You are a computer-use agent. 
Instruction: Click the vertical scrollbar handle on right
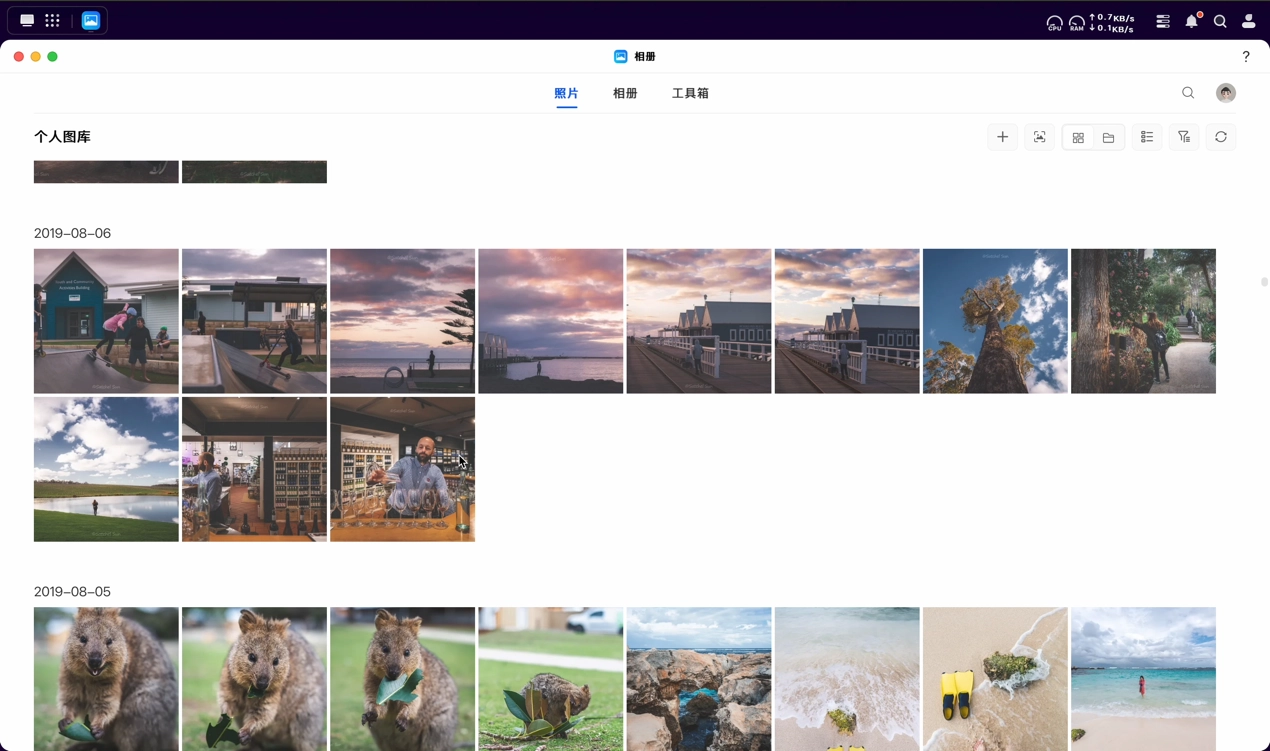(1264, 282)
